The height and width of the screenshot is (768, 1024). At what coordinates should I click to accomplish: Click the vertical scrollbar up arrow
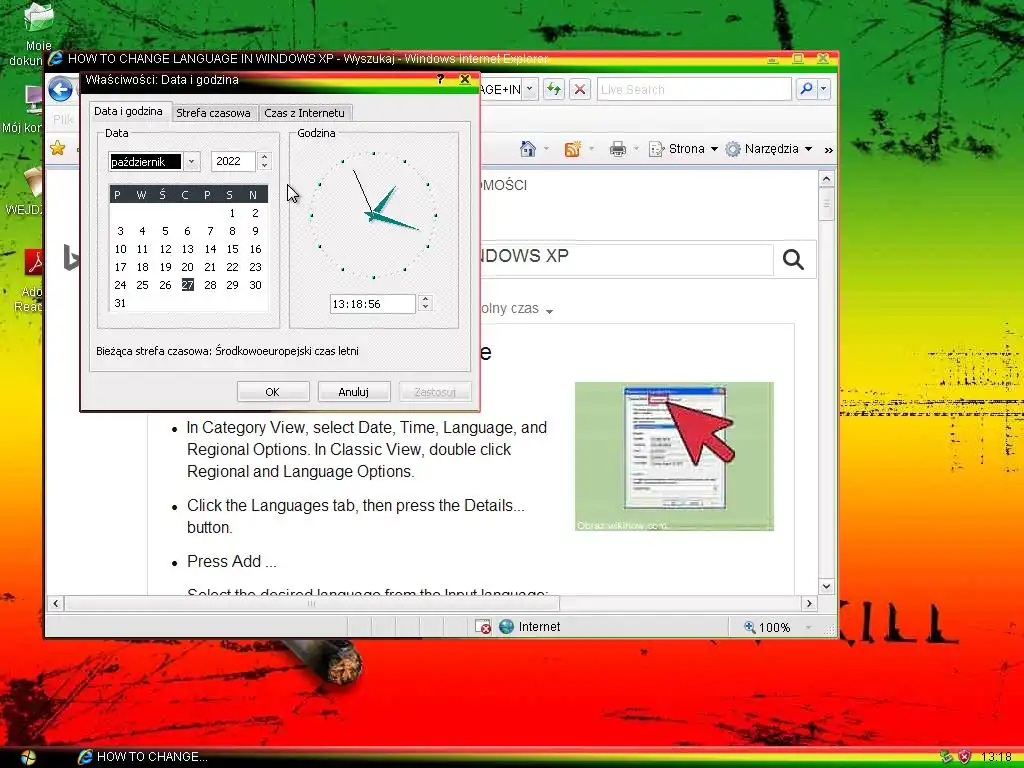(x=827, y=179)
